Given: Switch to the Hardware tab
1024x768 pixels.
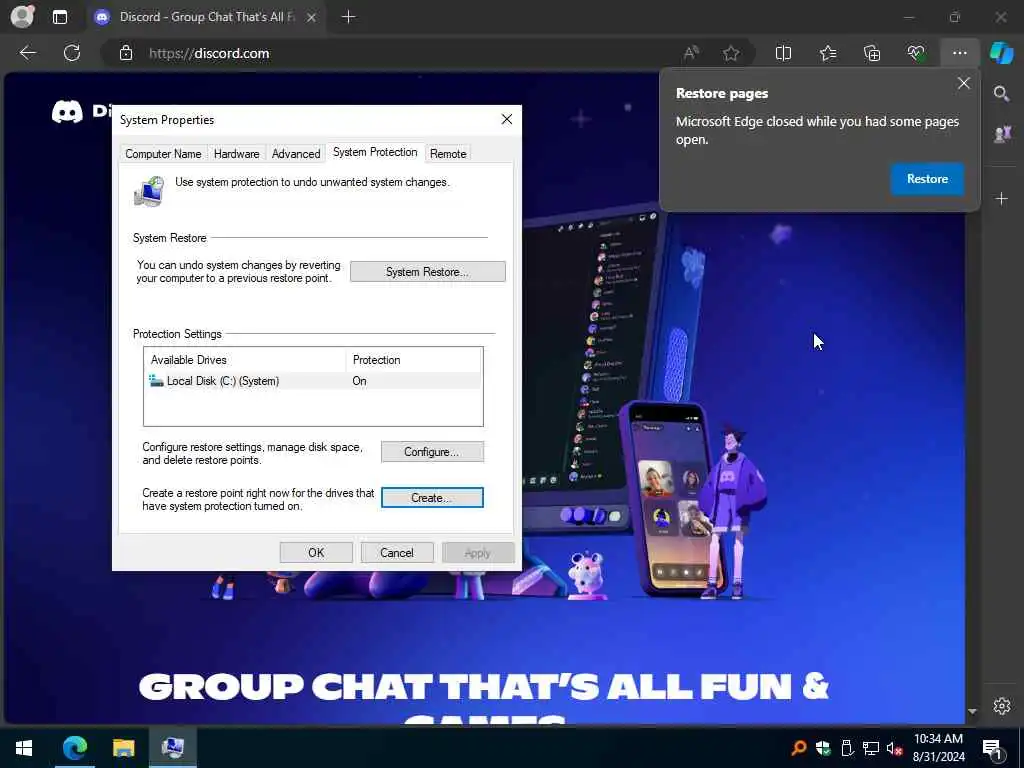Looking at the screenshot, I should click(x=236, y=153).
